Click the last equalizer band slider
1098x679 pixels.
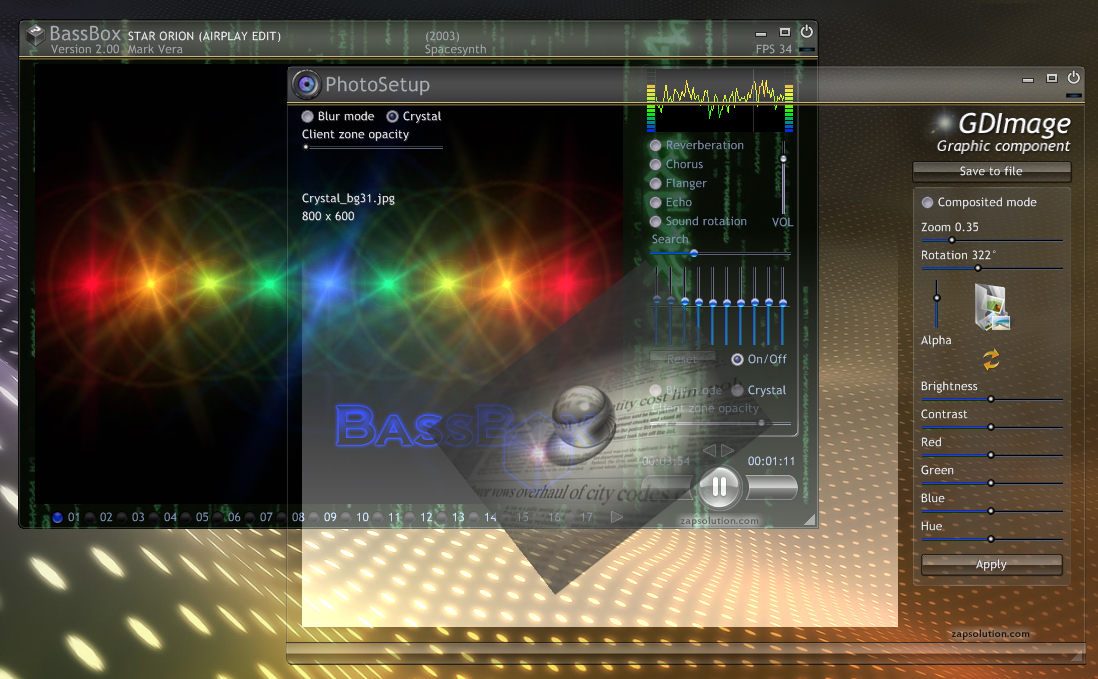pos(783,305)
